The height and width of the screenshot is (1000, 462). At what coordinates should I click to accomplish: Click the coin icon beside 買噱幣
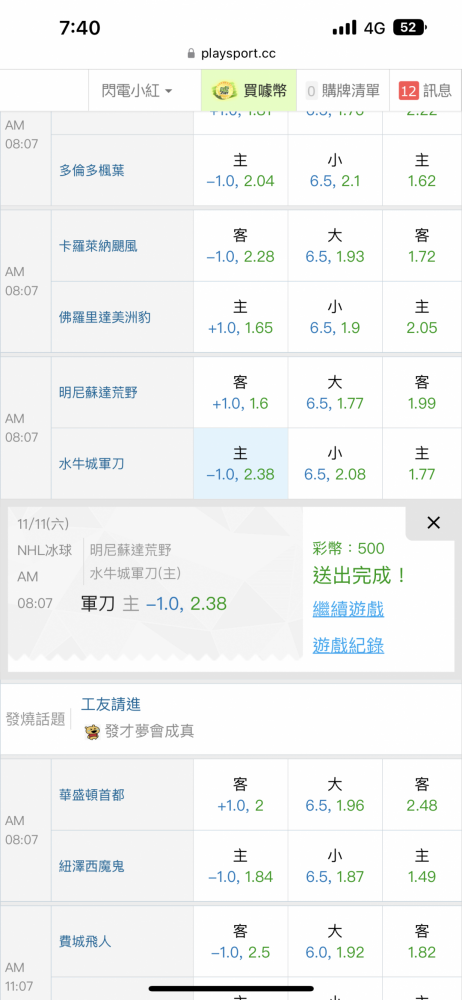223,91
